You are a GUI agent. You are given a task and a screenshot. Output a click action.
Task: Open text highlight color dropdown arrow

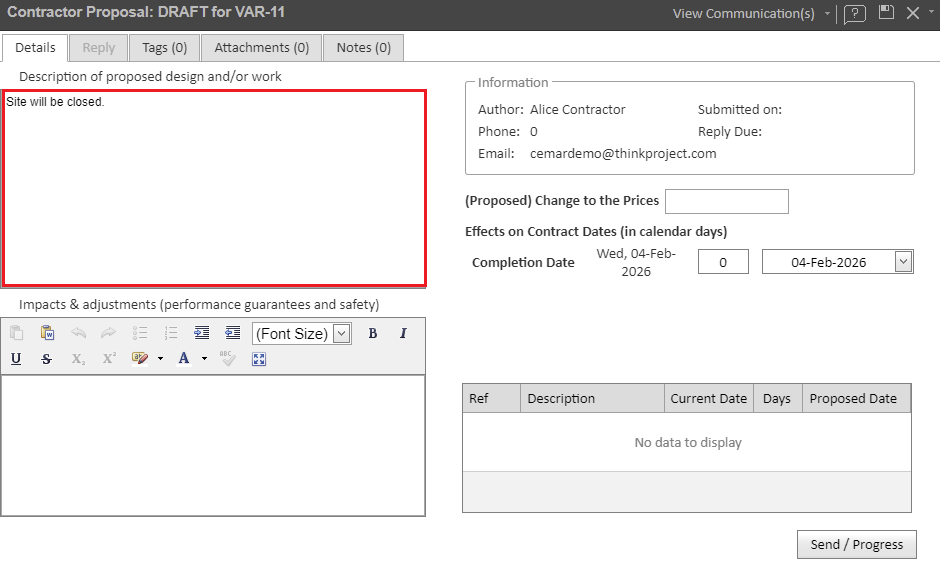click(160, 359)
